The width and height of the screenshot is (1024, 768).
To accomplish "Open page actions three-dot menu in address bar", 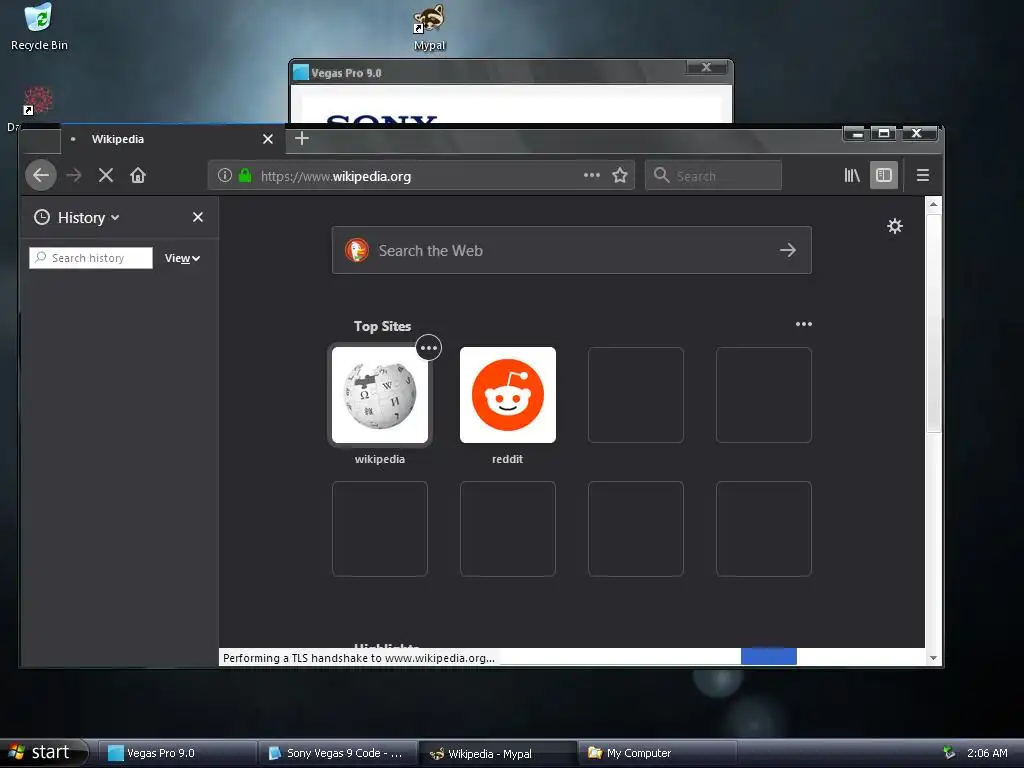I will 592,175.
